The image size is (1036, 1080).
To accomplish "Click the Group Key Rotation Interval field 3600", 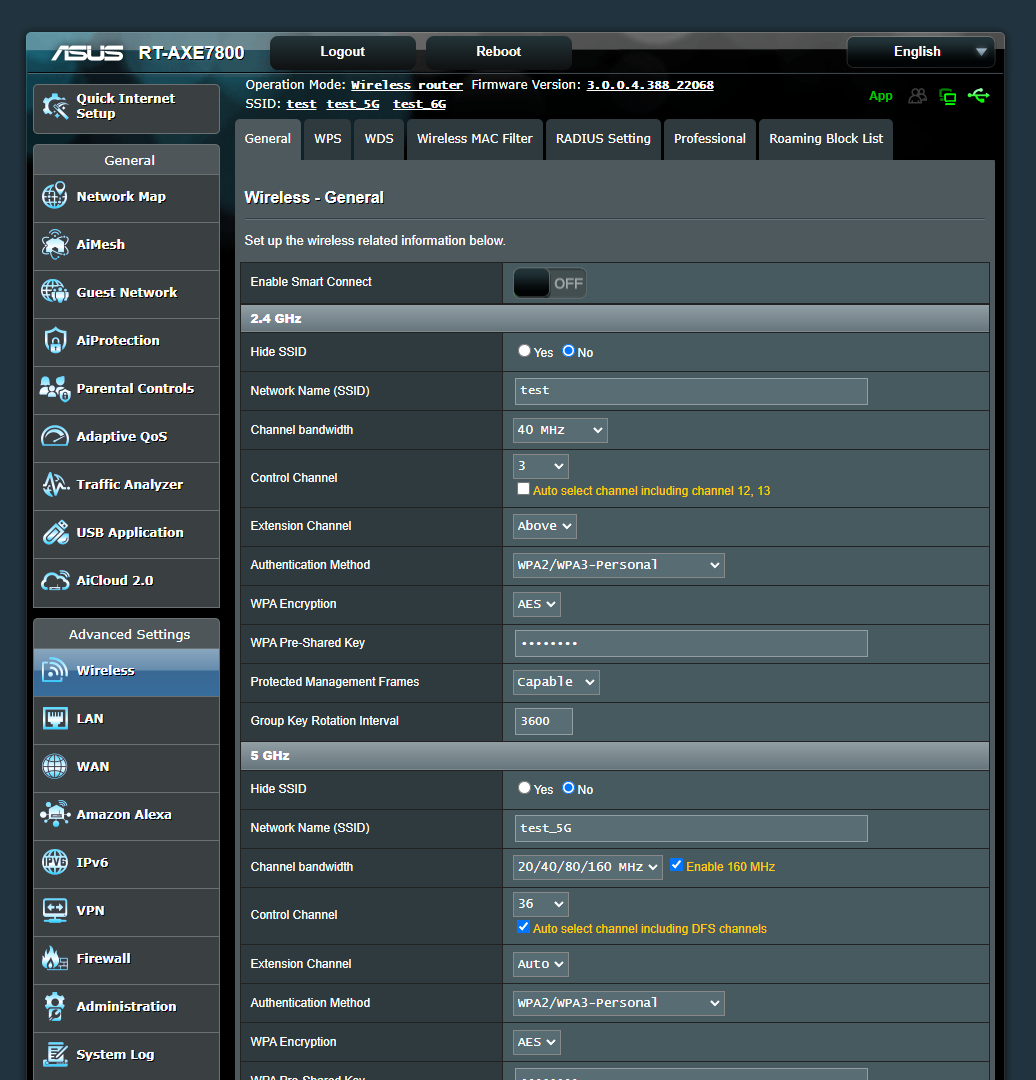I will point(543,721).
